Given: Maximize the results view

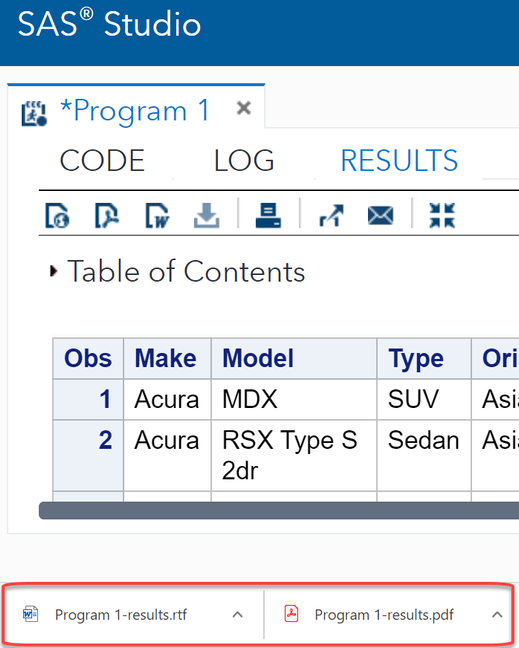Looking at the screenshot, I should point(442,215).
